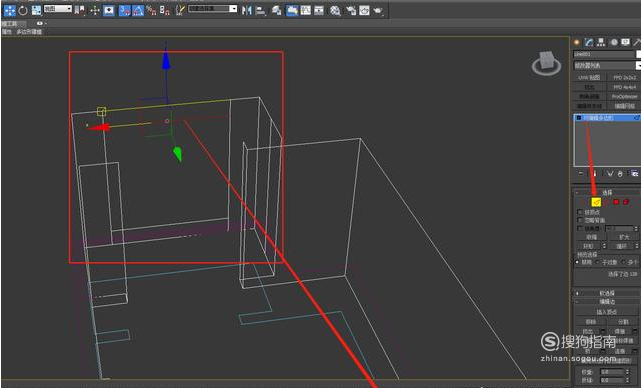Screen dimensions: 641x388
Task: Open the Material Editor icon
Action: pyautogui.click(x=335, y=10)
